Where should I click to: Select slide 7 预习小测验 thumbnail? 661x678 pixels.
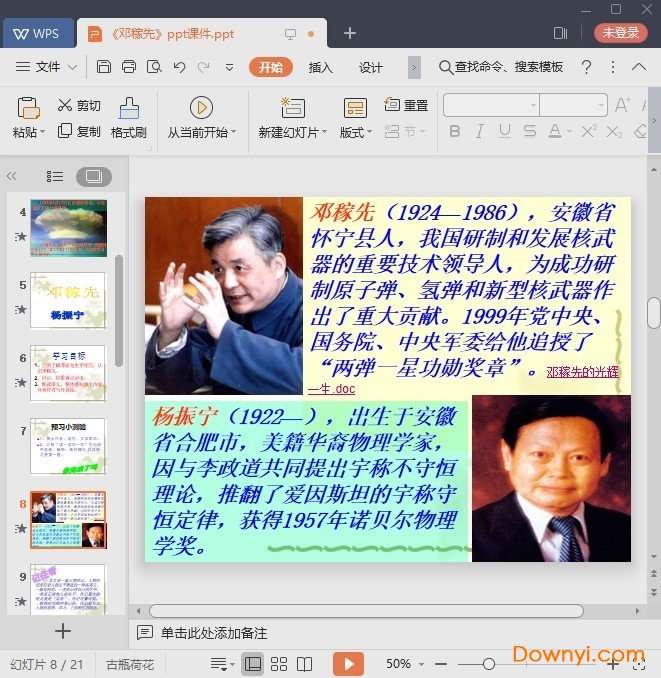click(68, 446)
